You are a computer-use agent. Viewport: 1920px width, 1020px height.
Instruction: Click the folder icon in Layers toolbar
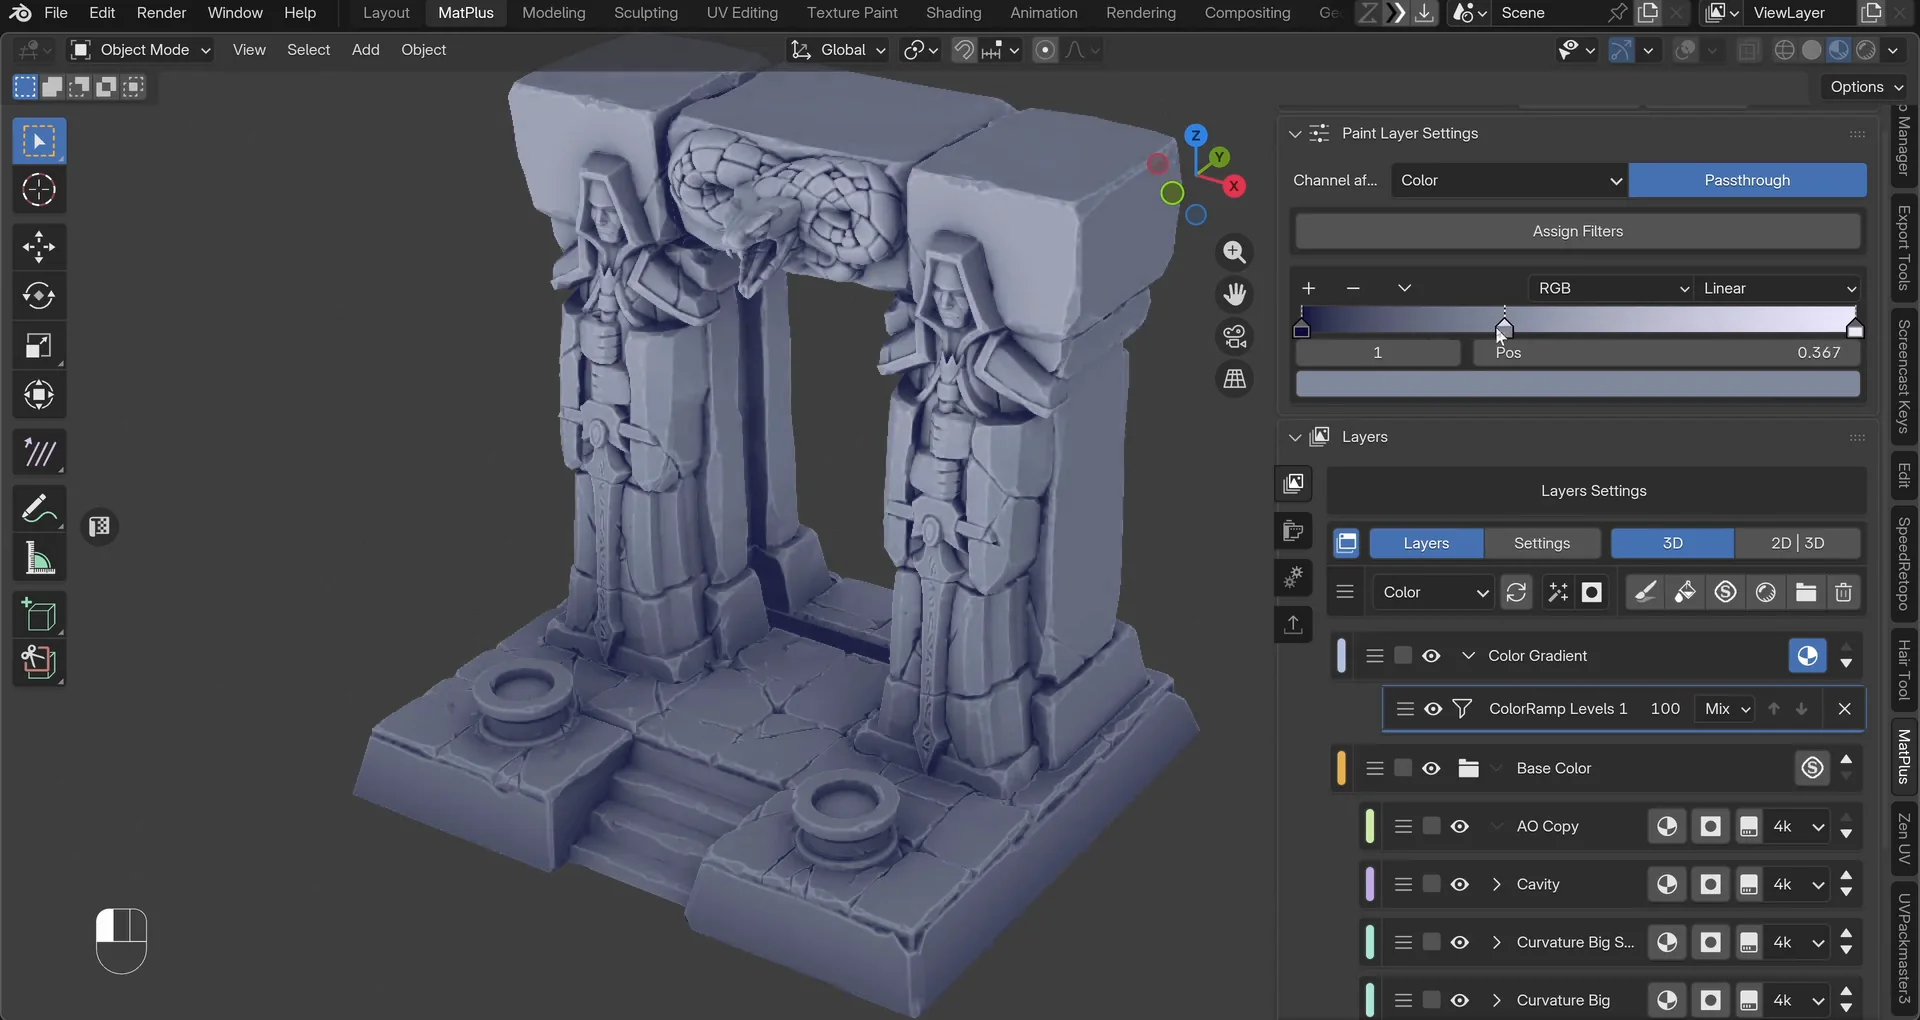coord(1805,592)
